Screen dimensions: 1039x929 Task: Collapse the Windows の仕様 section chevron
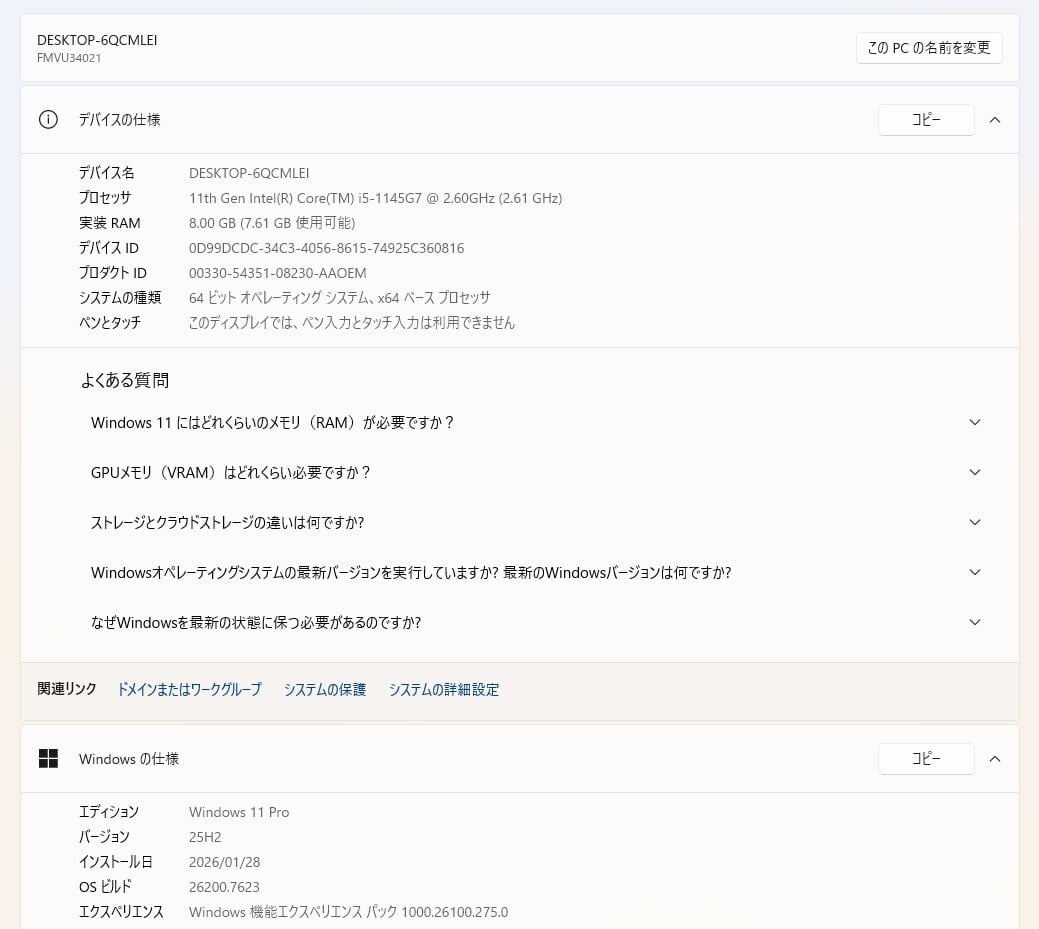click(x=995, y=759)
